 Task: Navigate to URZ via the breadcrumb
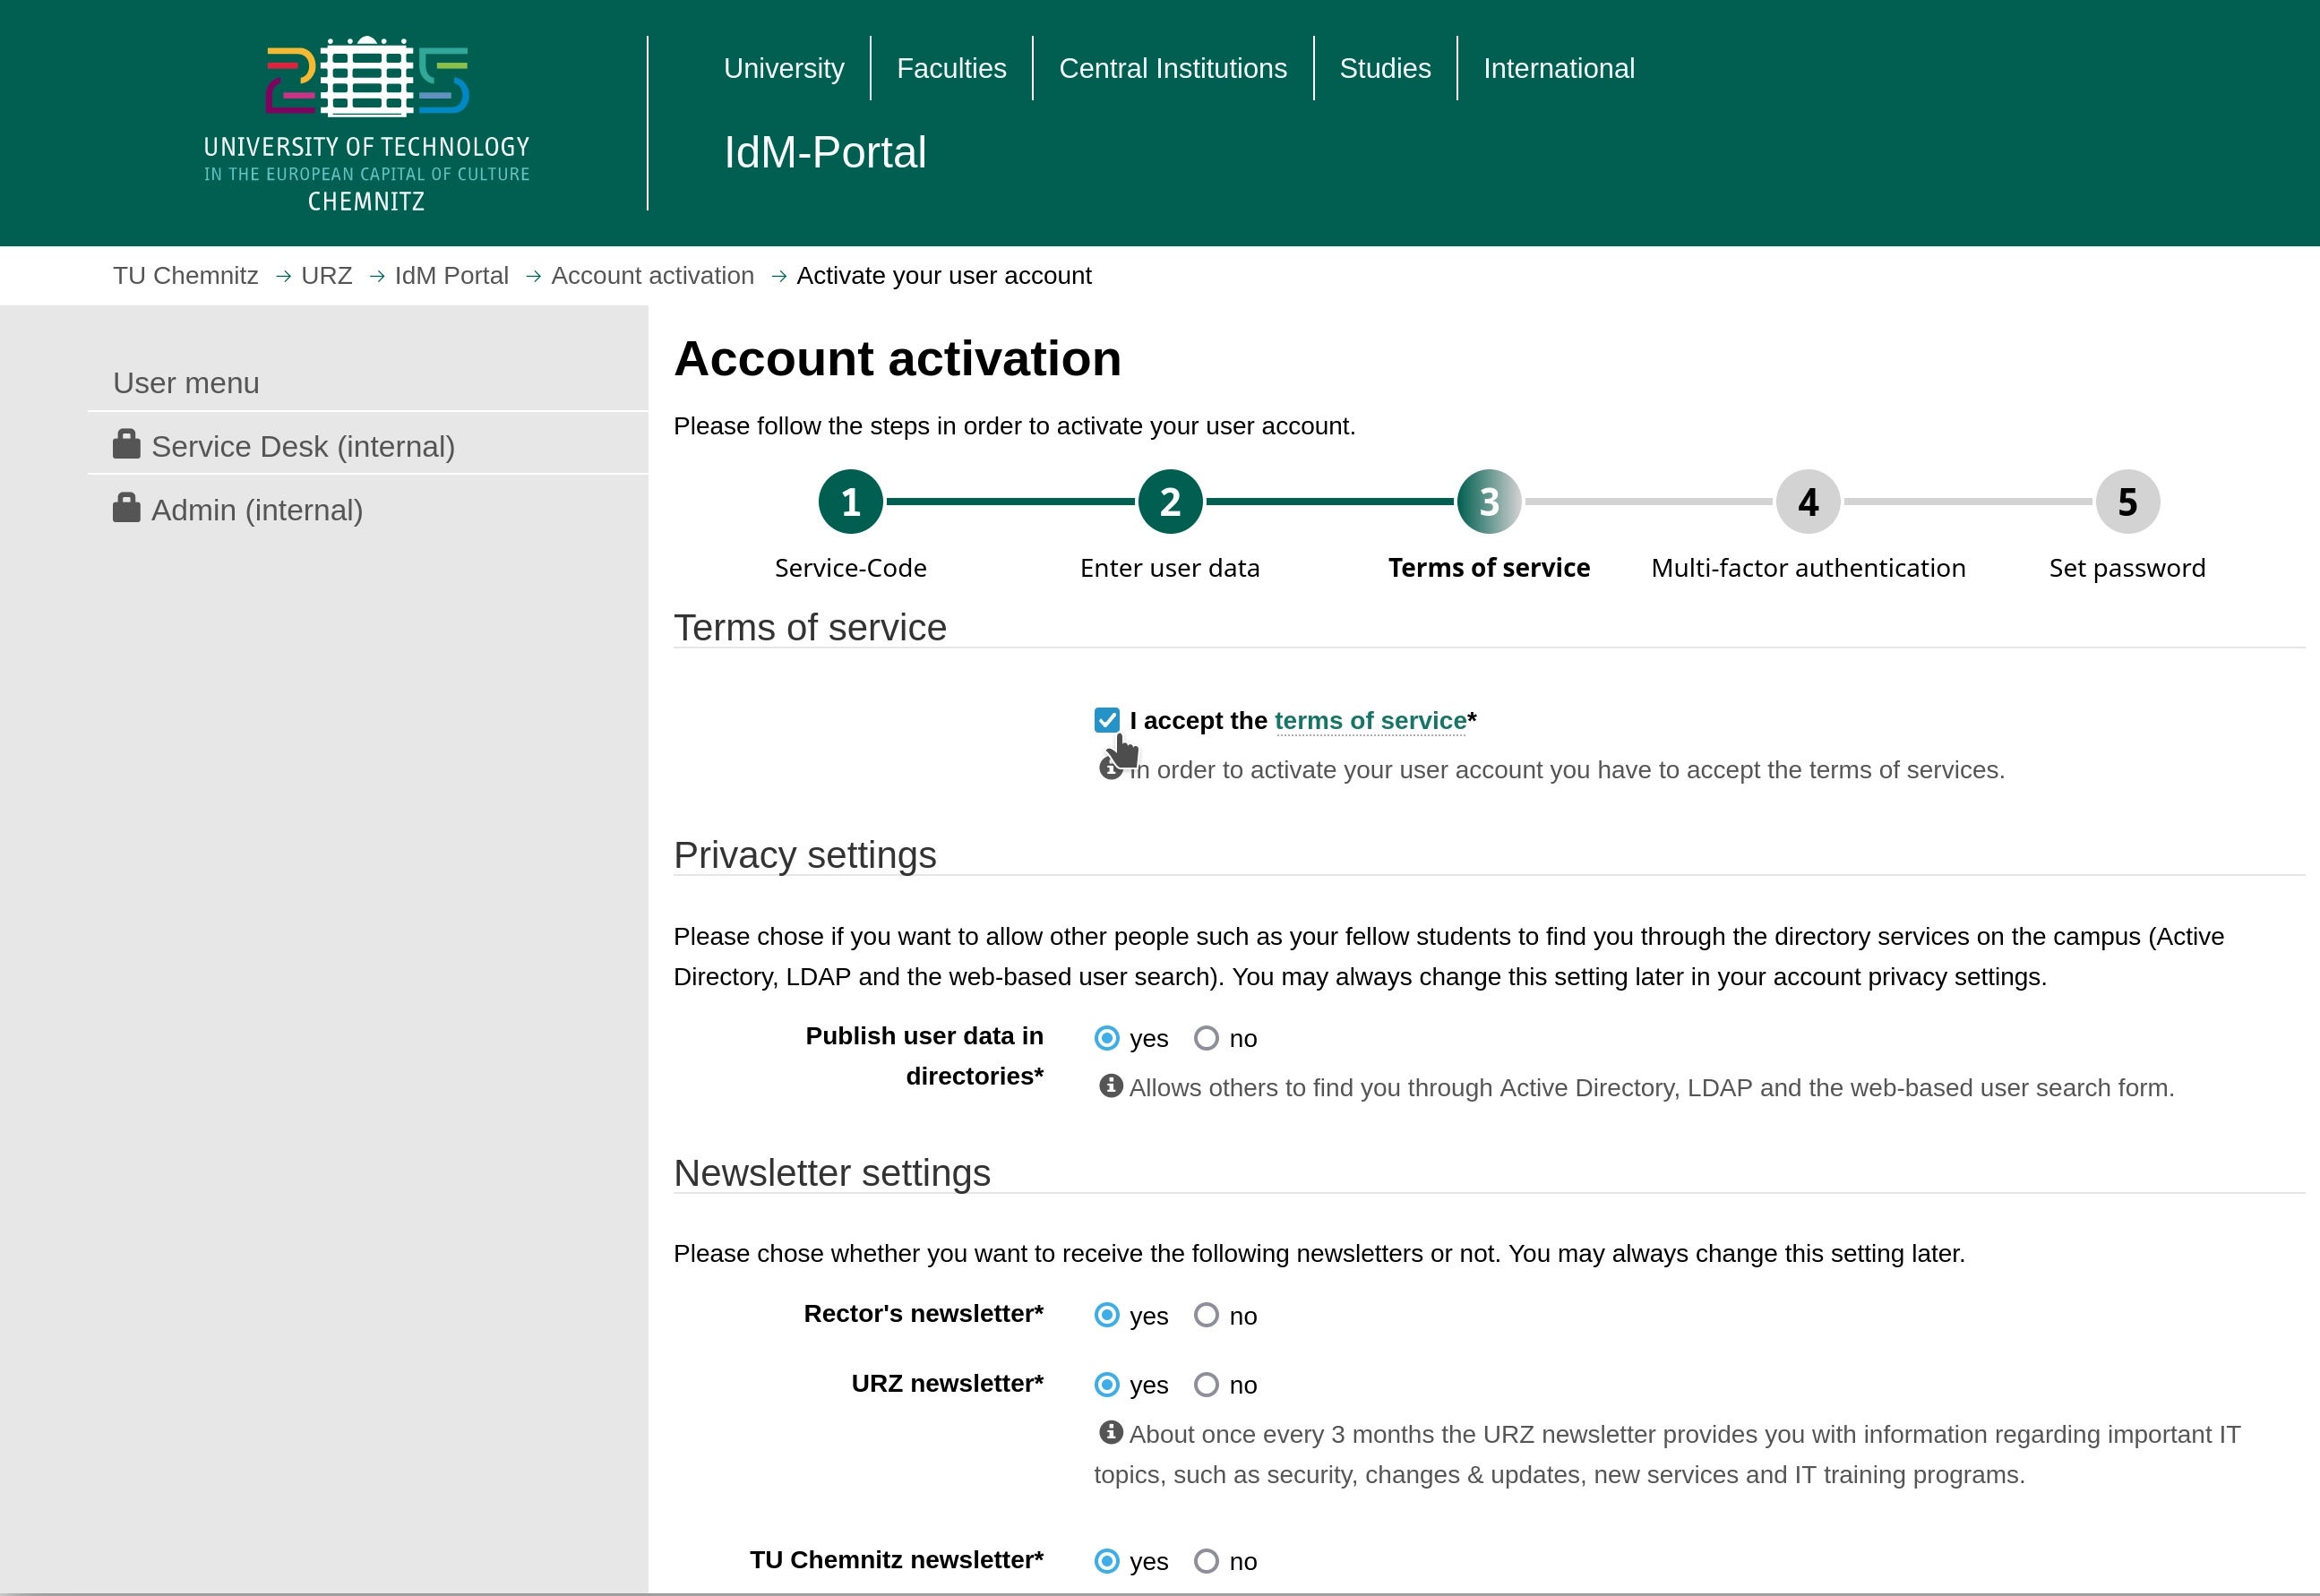click(327, 275)
